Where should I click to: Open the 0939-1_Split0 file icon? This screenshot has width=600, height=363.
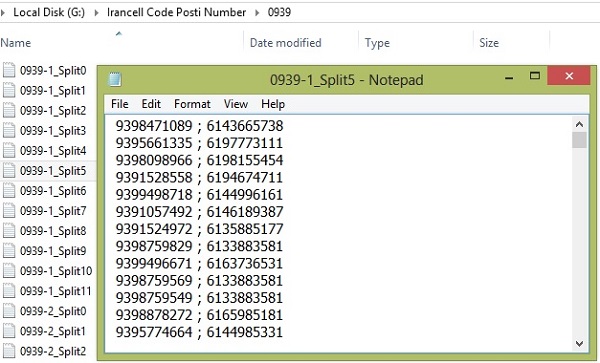point(9,70)
